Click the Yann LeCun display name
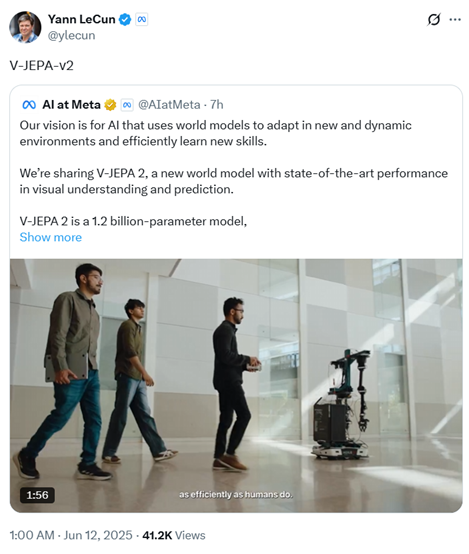The height and width of the screenshot is (554, 469). point(81,19)
